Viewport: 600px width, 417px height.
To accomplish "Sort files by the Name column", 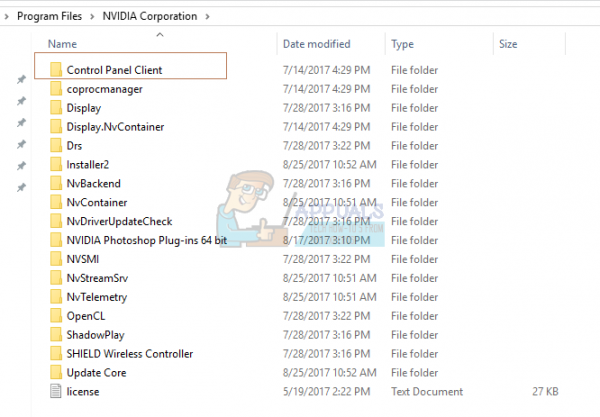I will [x=62, y=44].
